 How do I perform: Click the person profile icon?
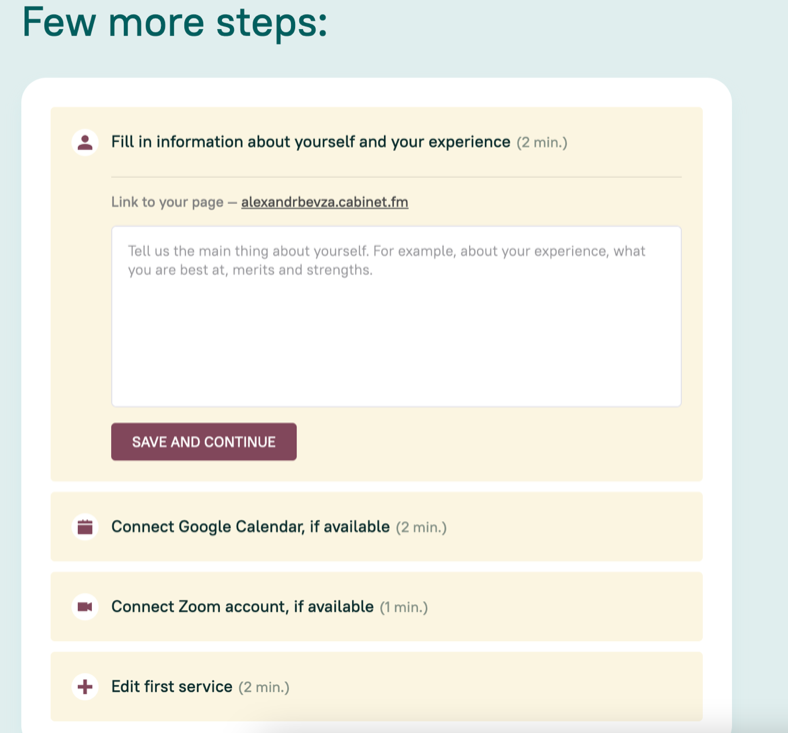(85, 142)
